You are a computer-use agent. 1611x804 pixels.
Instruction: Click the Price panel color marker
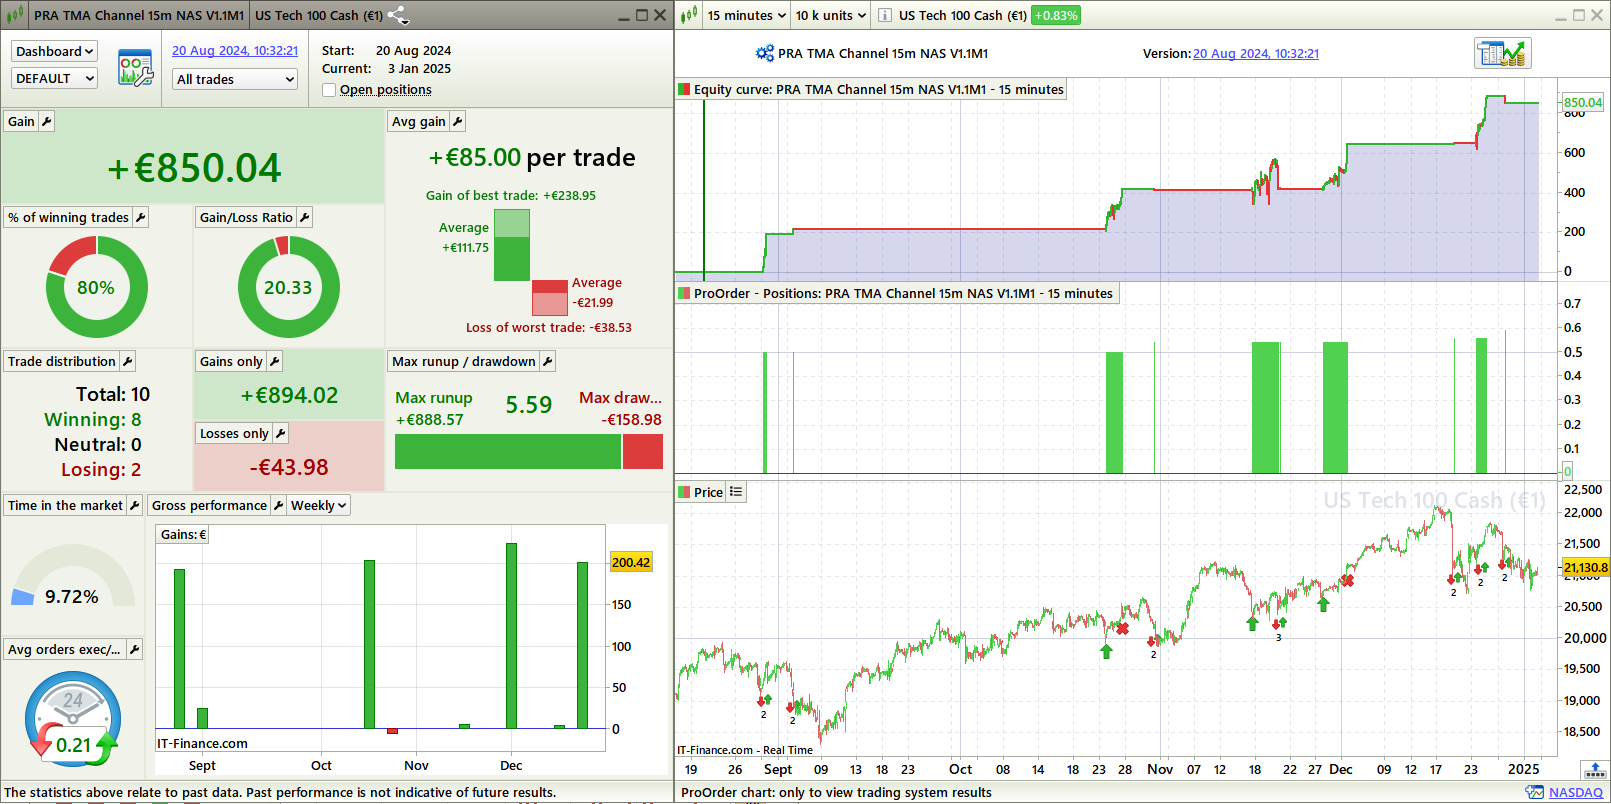684,492
